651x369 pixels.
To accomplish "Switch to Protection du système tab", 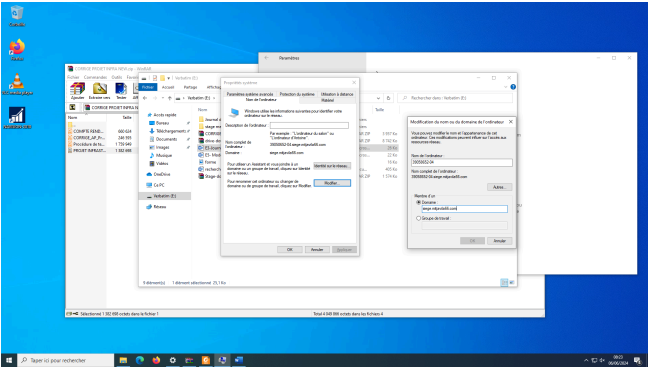I will coord(297,94).
